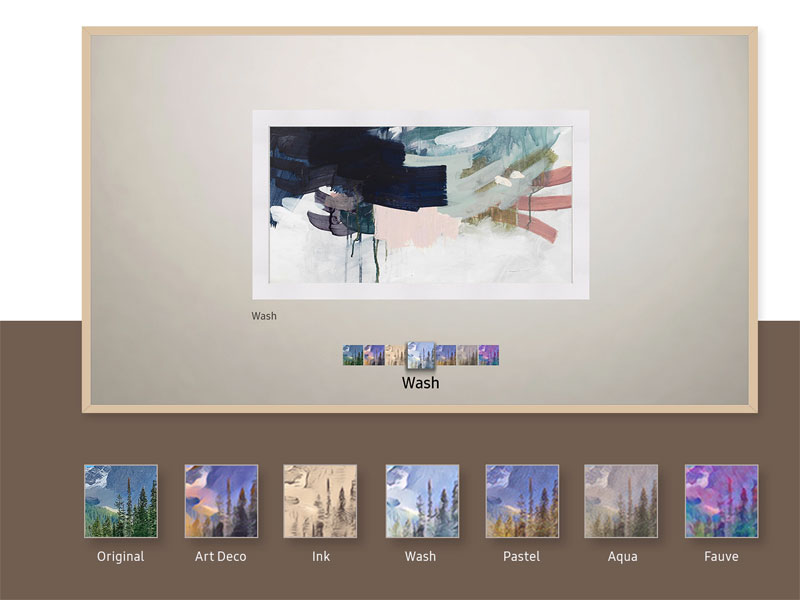
Task: Choose the large Ink filter thumbnail
Action: tap(320, 501)
